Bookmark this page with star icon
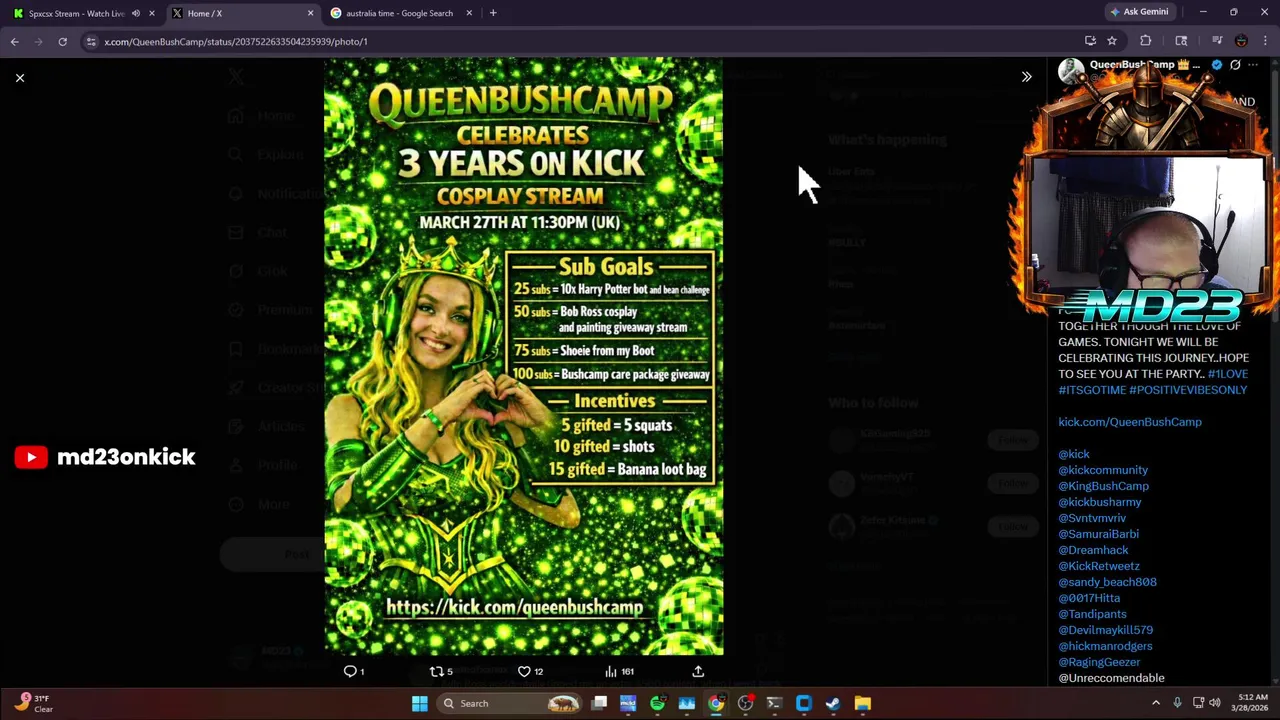The width and height of the screenshot is (1280, 720). 1111,41
